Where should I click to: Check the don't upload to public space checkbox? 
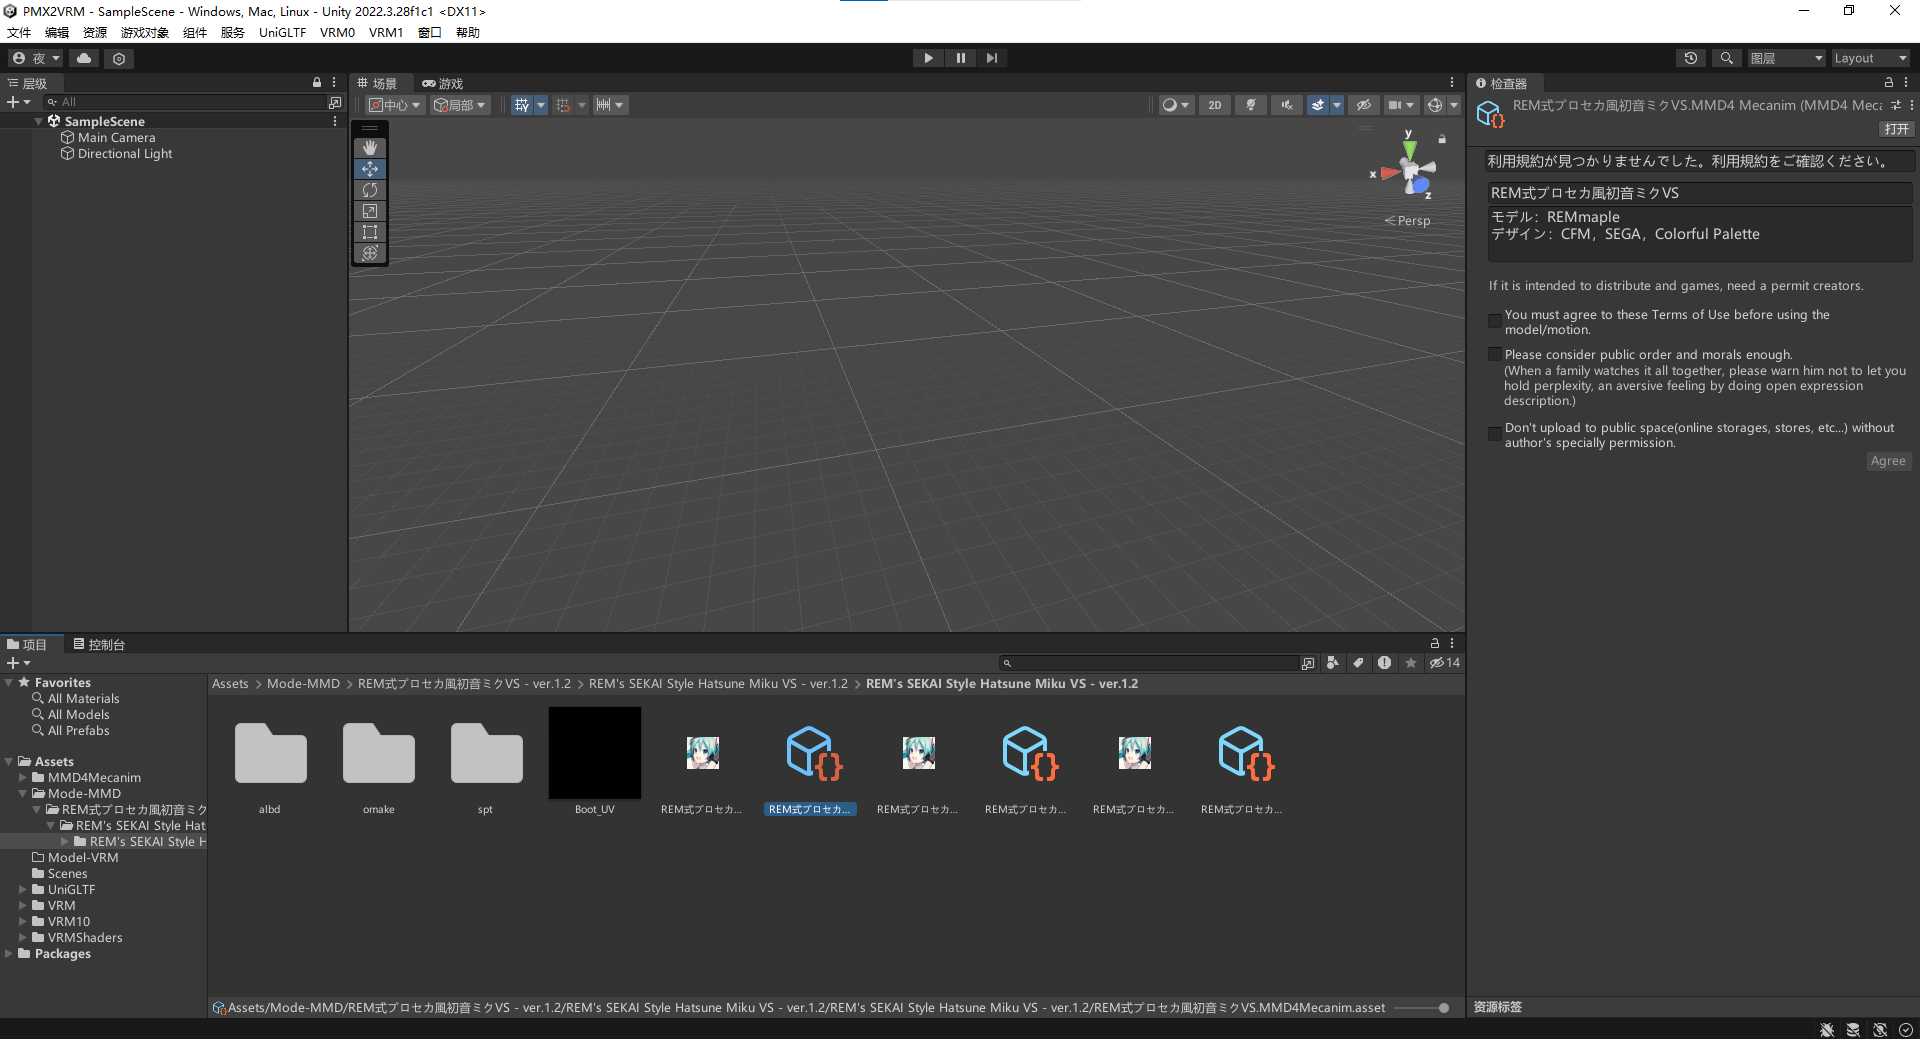click(x=1495, y=434)
